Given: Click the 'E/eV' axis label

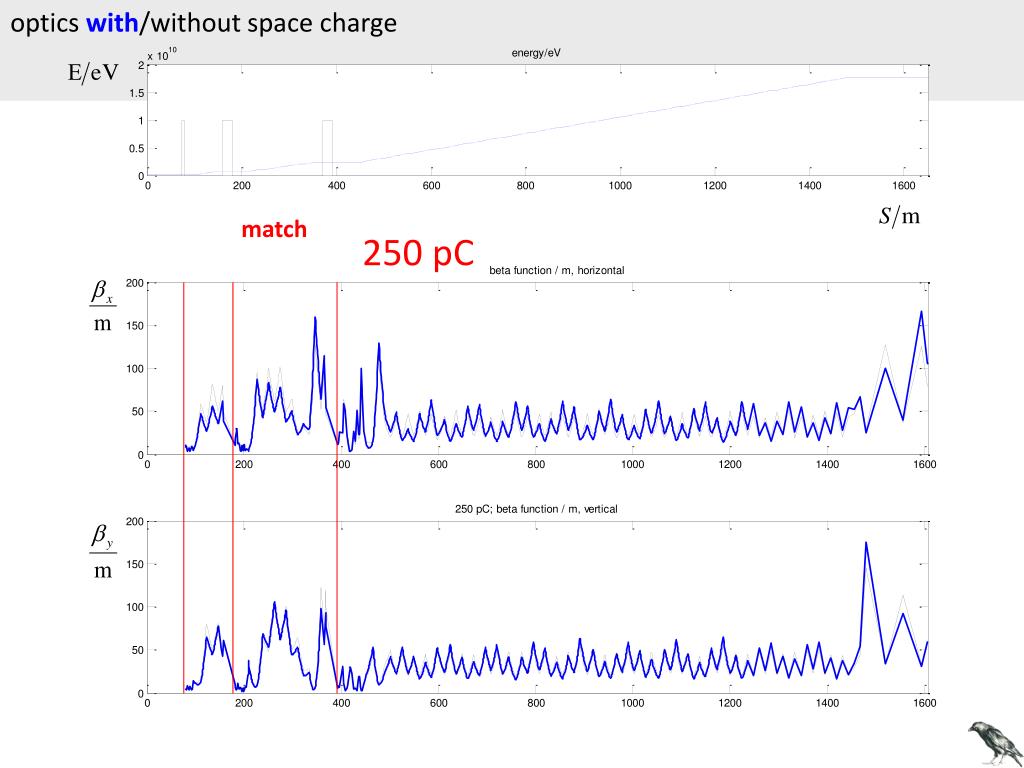Looking at the screenshot, I should pos(93,72).
